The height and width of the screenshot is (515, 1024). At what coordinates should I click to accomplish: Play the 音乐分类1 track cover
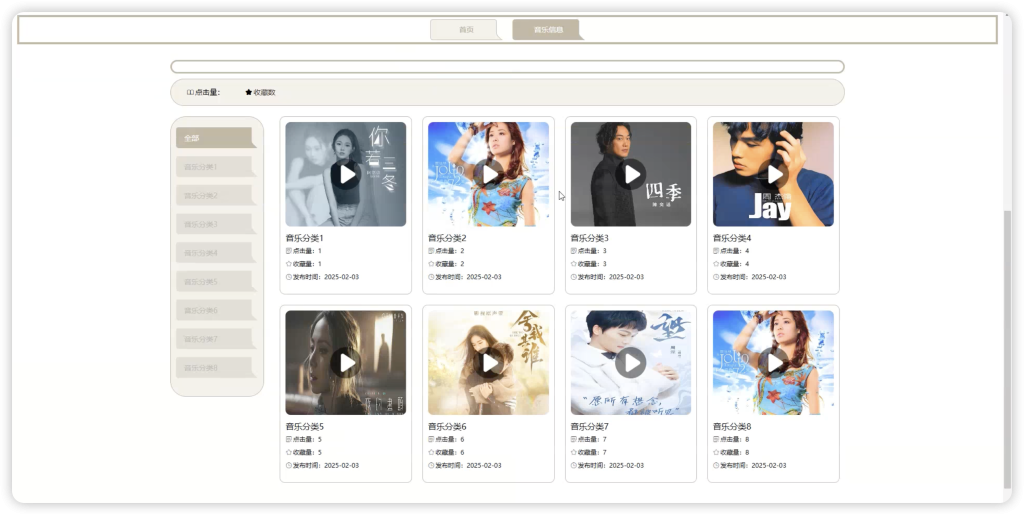click(x=345, y=174)
